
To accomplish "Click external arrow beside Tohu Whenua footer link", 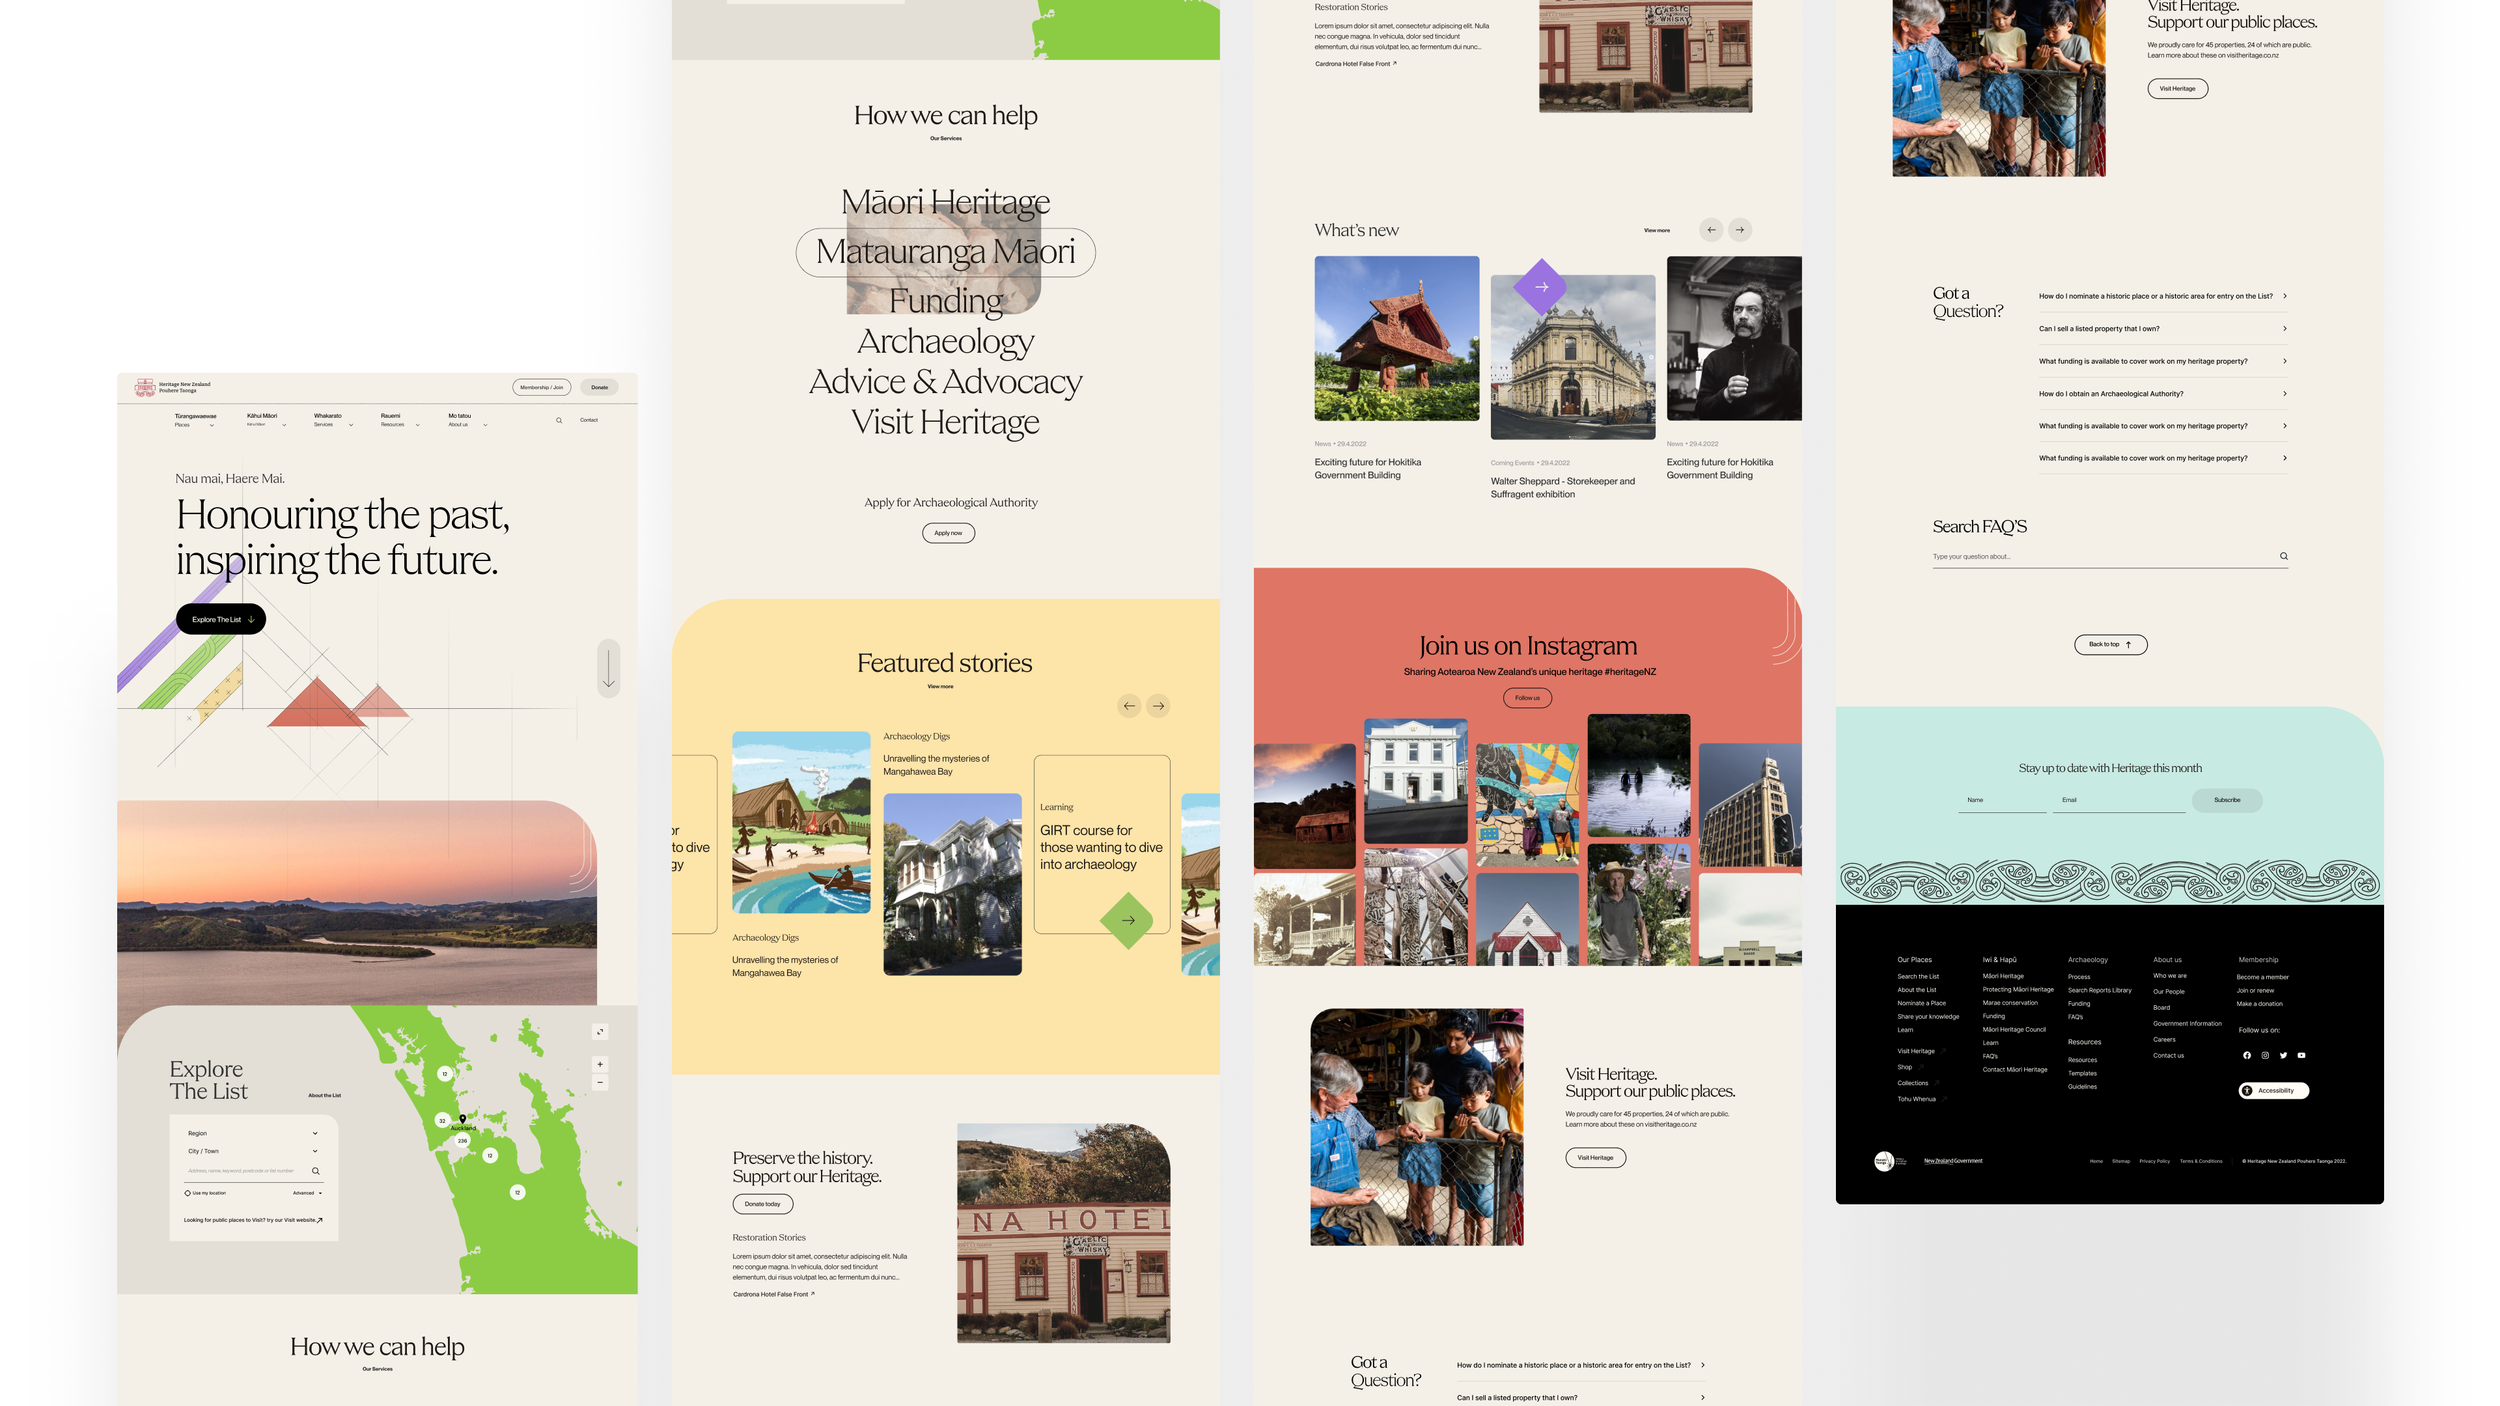I will point(1944,1099).
